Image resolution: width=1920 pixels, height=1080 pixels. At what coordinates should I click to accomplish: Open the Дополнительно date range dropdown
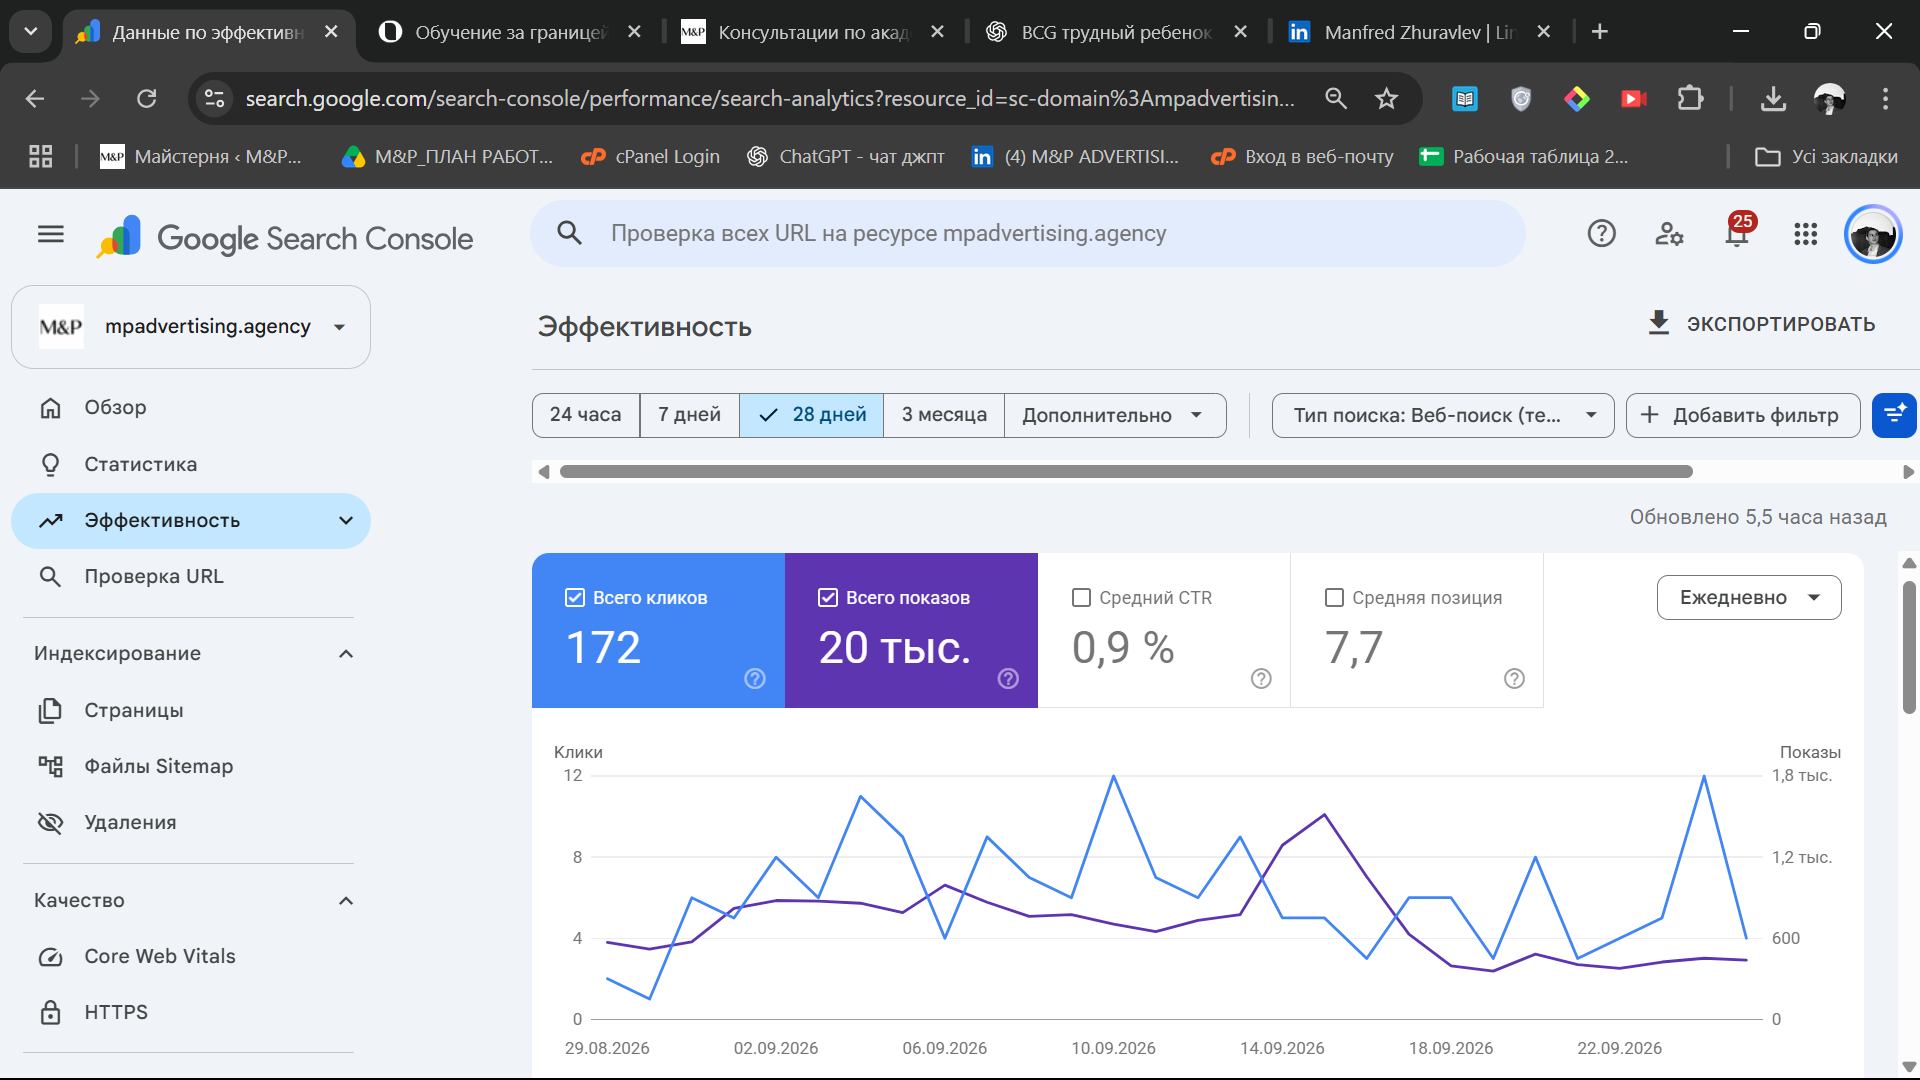[1115, 415]
